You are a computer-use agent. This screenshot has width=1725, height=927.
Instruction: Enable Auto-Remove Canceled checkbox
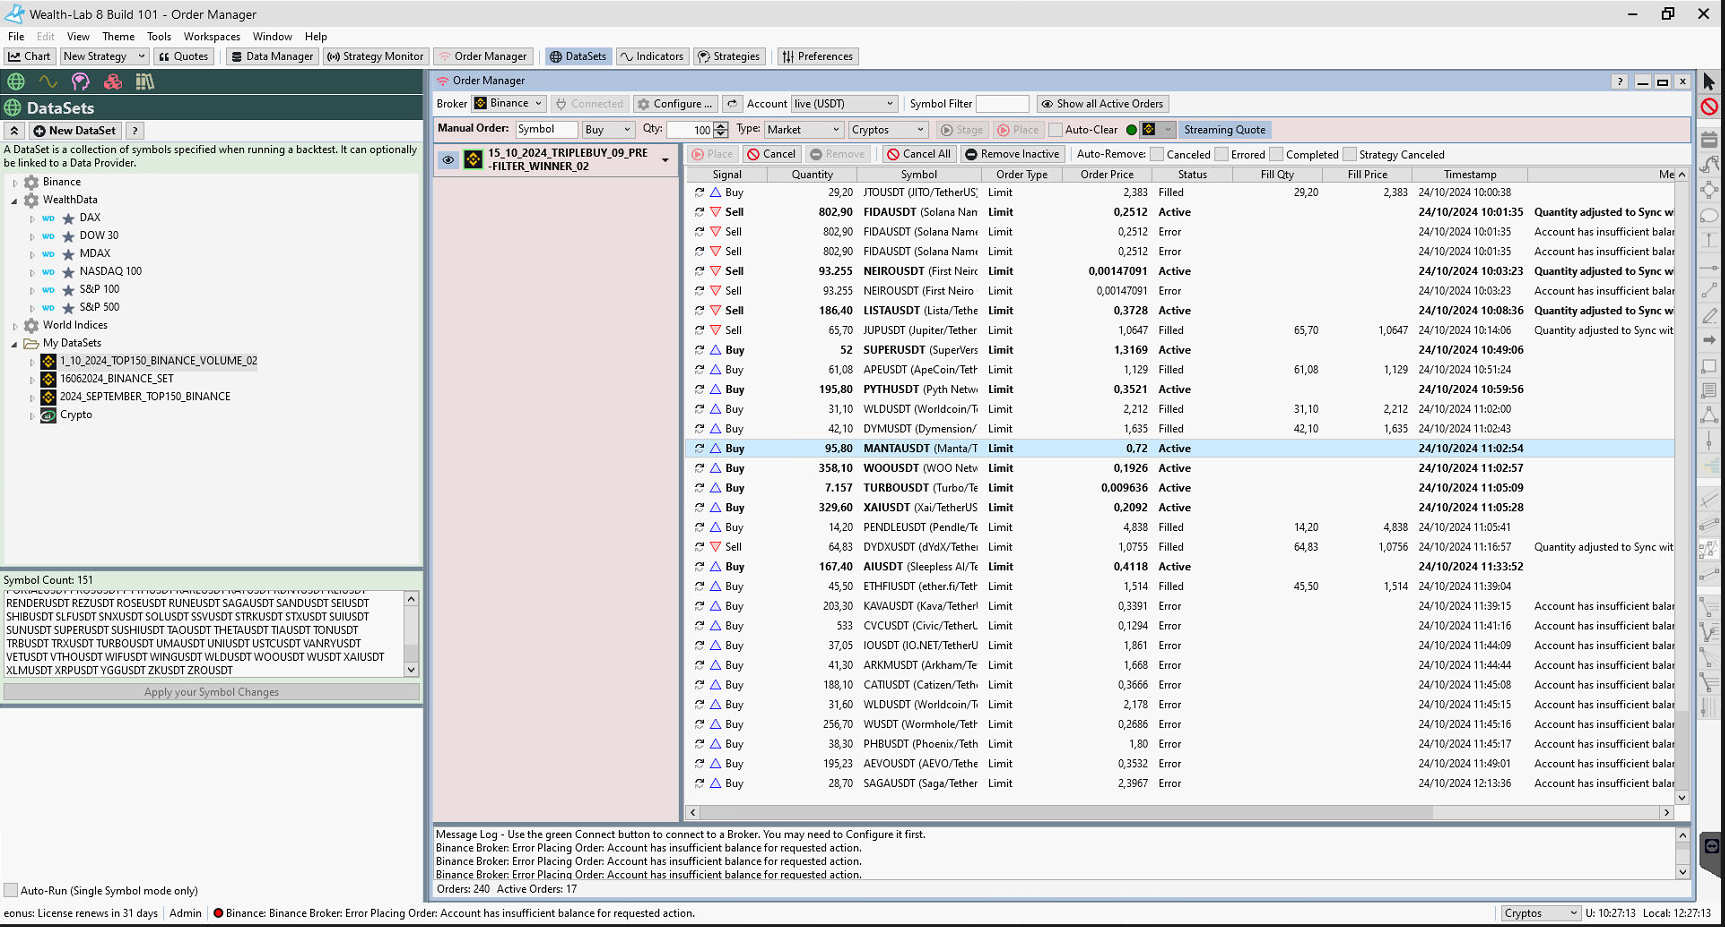coord(1157,155)
